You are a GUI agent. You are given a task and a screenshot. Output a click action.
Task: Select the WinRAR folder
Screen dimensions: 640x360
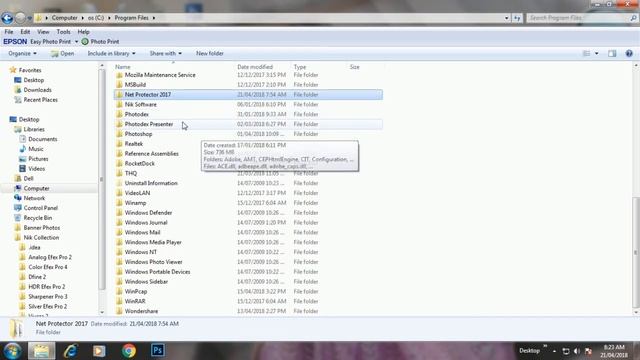click(x=135, y=301)
